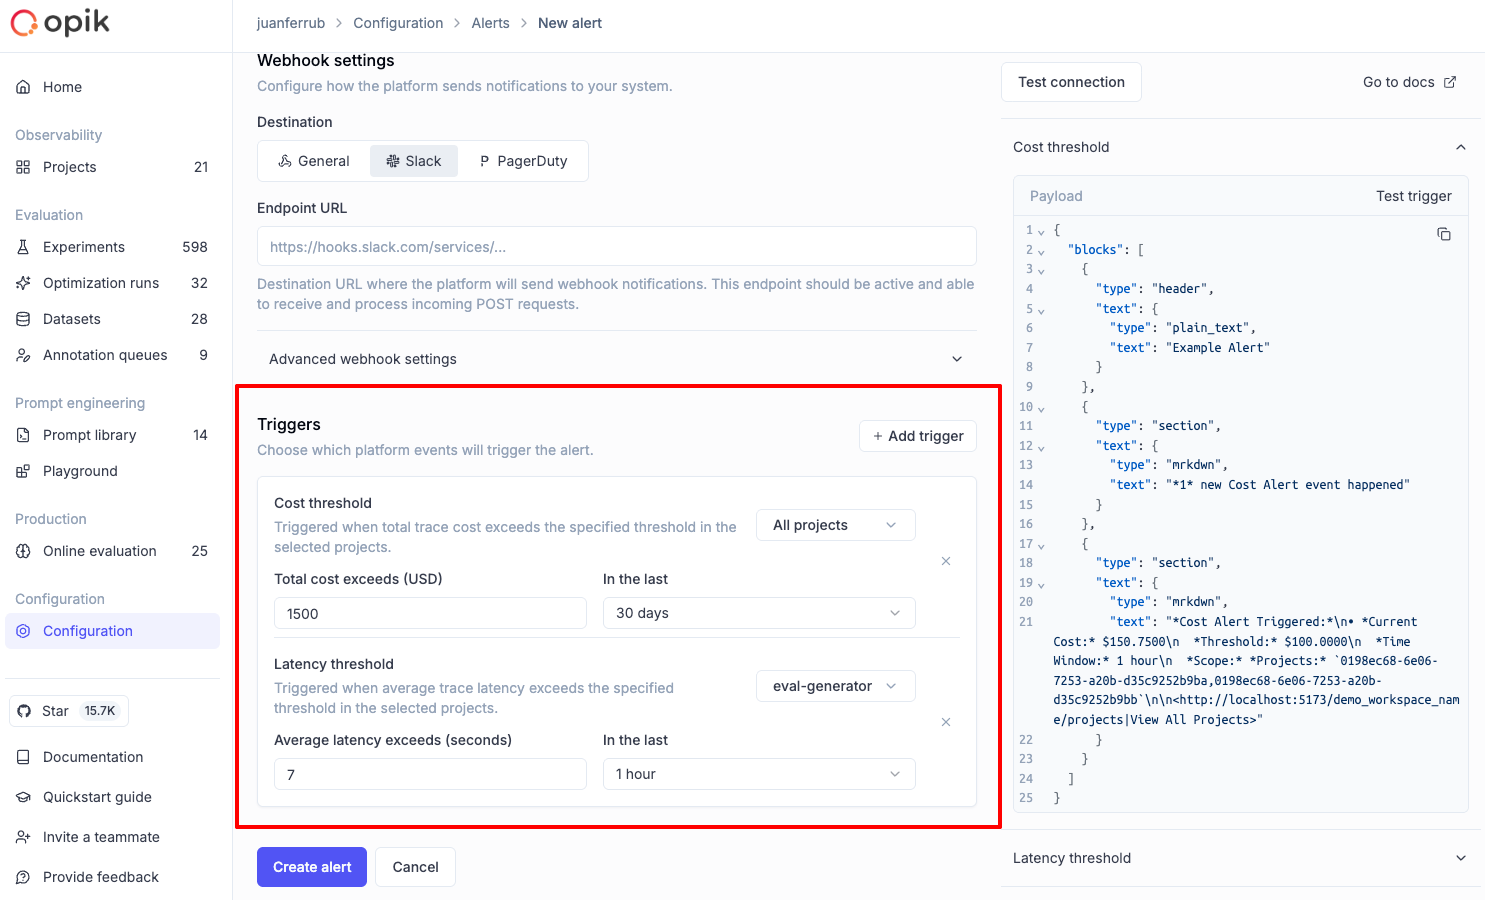Expand Advanced webhook settings
Viewport: 1485px width, 900px height.
[x=615, y=358]
